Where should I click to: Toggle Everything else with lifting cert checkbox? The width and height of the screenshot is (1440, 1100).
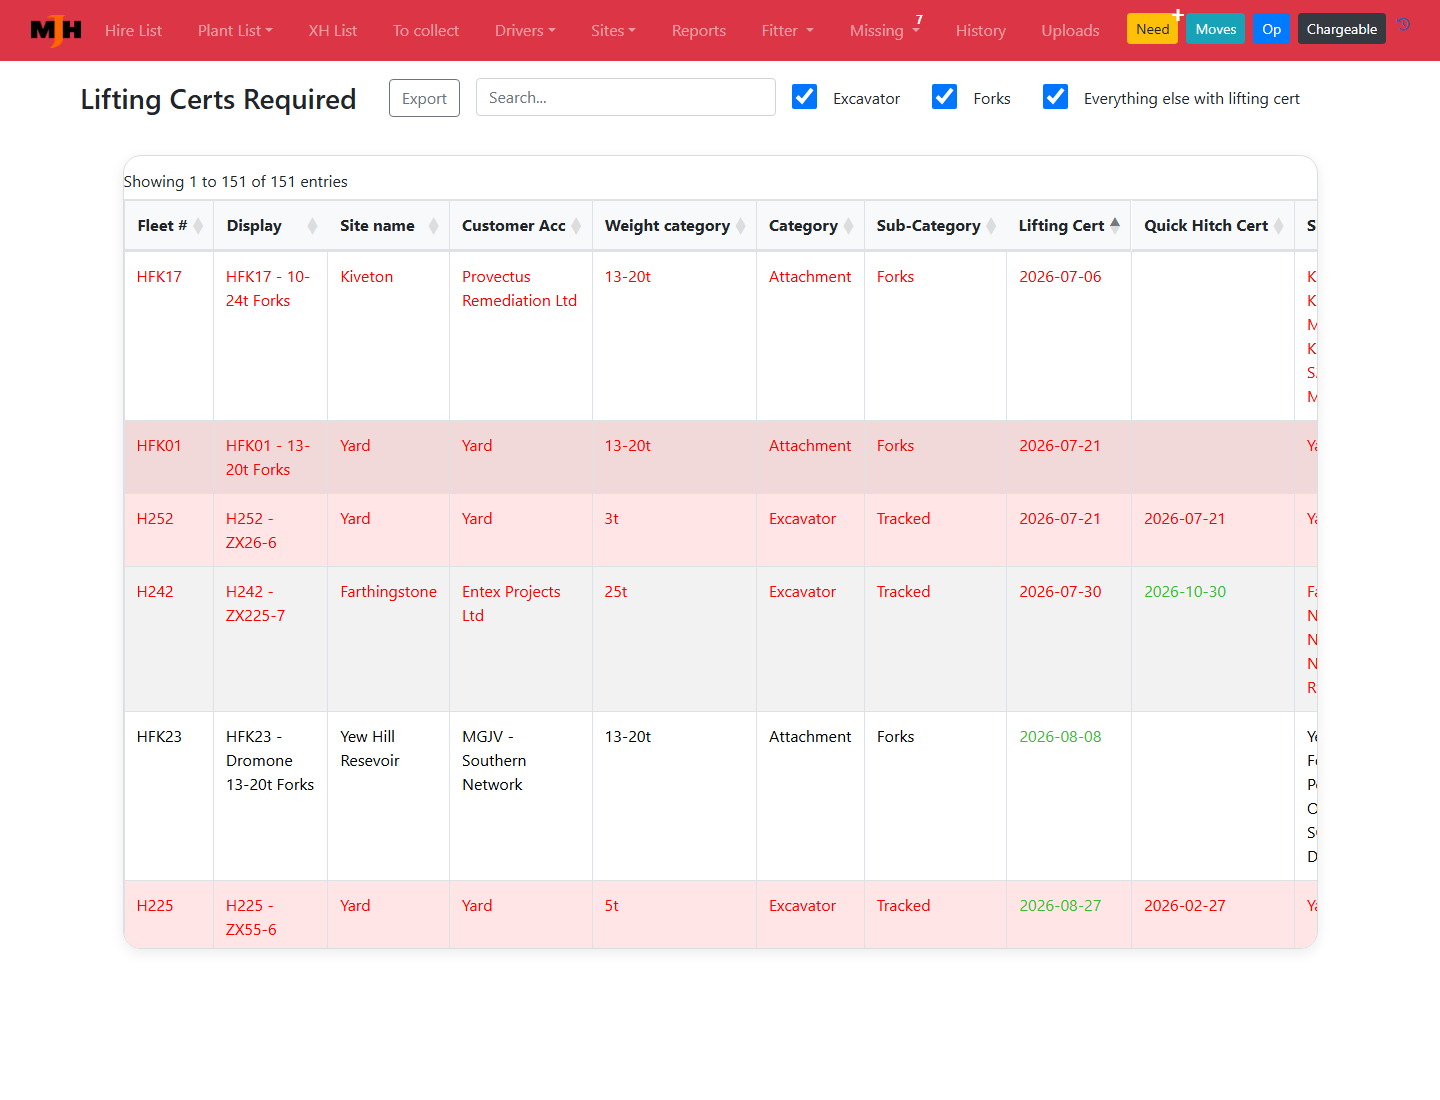[1056, 97]
